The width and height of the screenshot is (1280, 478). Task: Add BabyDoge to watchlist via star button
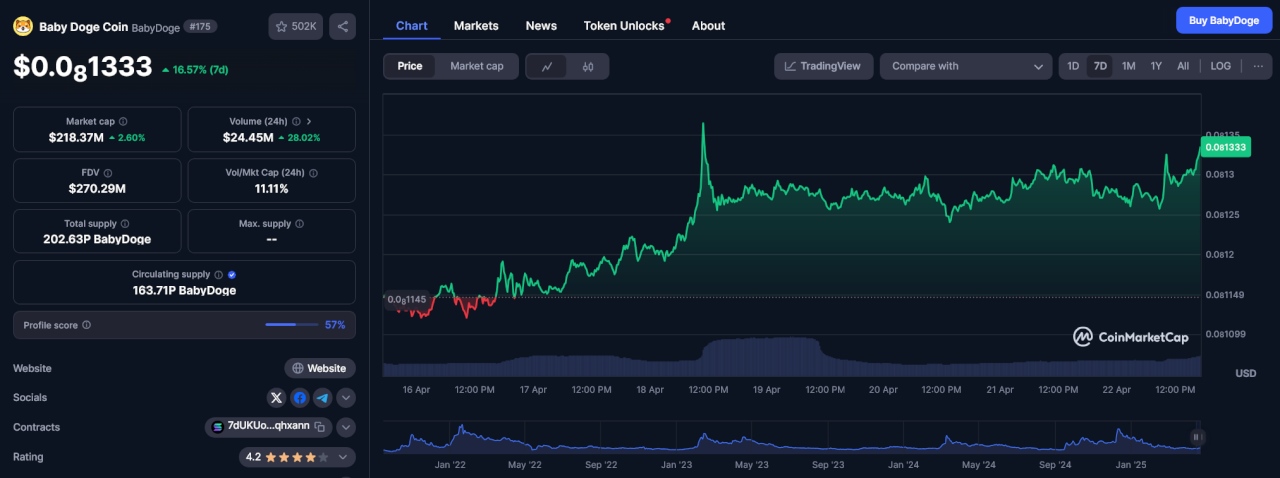[295, 27]
